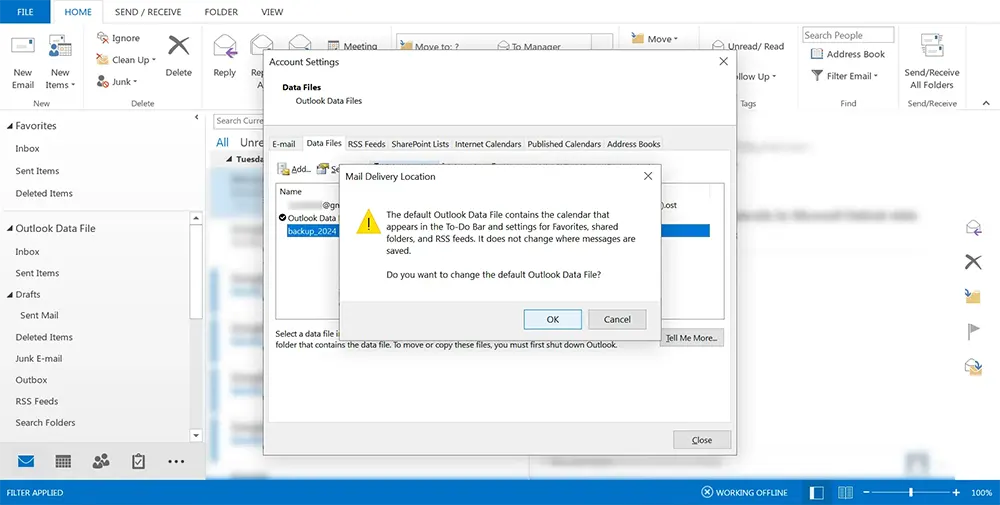Click Tell Me More button
Screen dimensions: 1000x505
pos(691,338)
